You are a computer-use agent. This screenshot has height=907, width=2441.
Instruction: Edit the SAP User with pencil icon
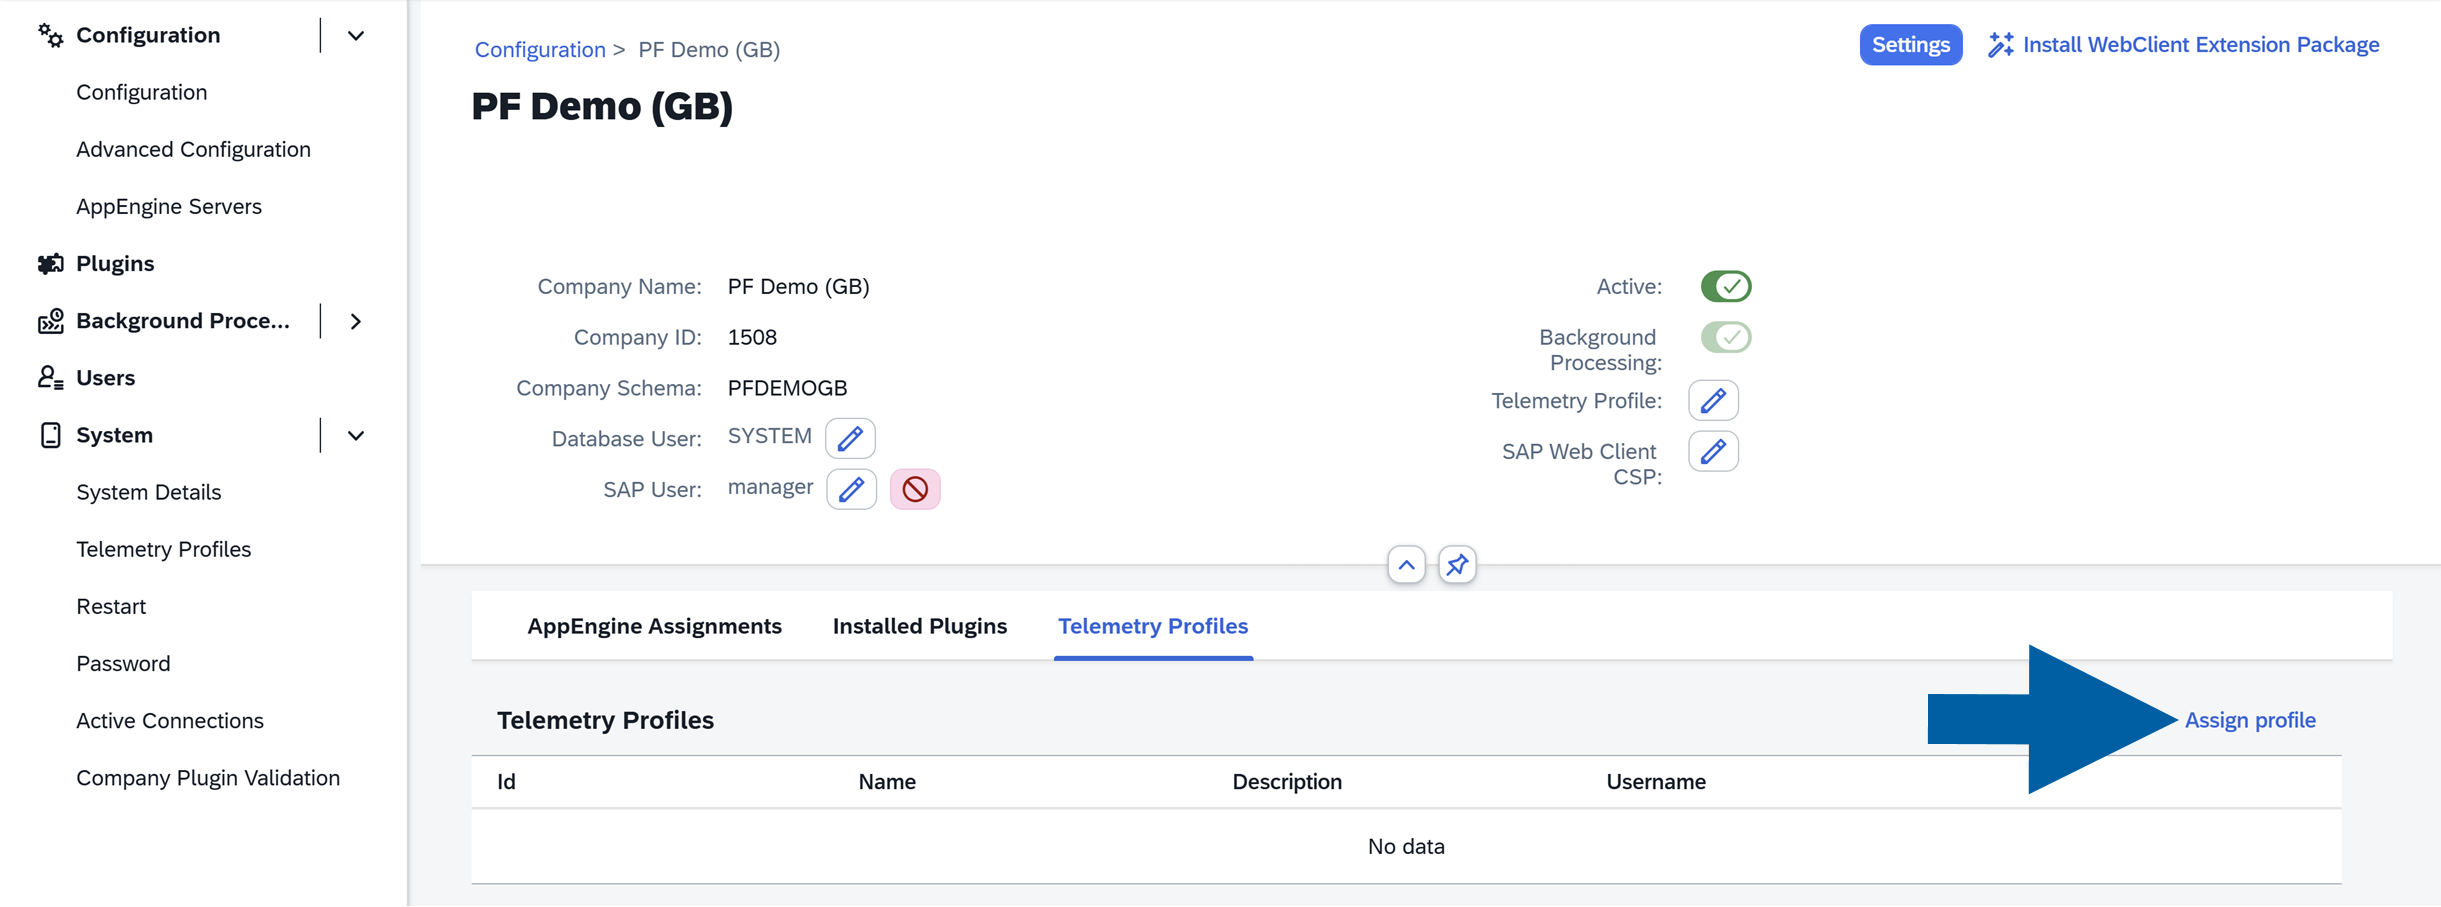click(851, 489)
